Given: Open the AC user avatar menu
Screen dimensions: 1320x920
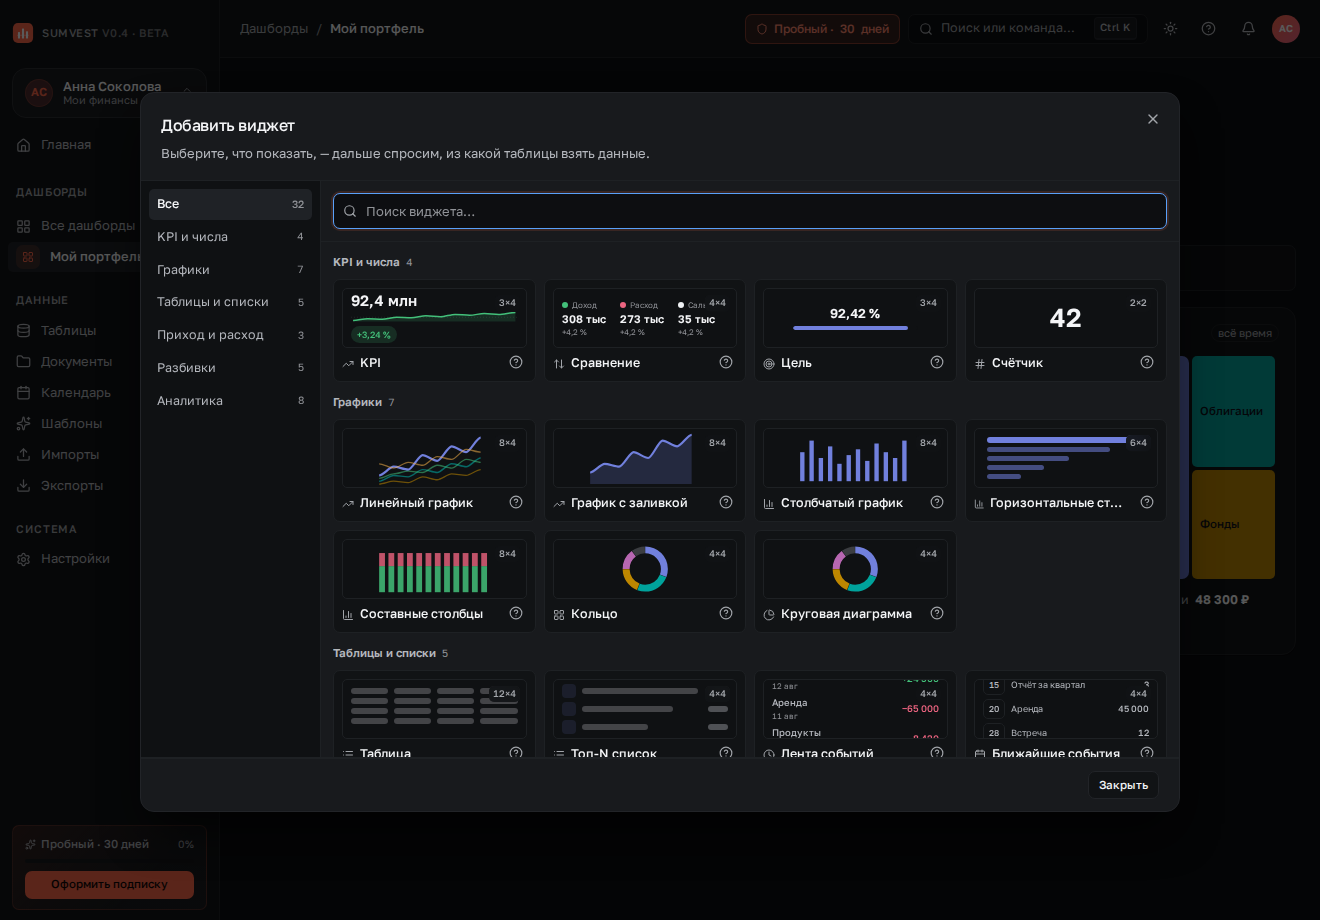Looking at the screenshot, I should [1286, 28].
